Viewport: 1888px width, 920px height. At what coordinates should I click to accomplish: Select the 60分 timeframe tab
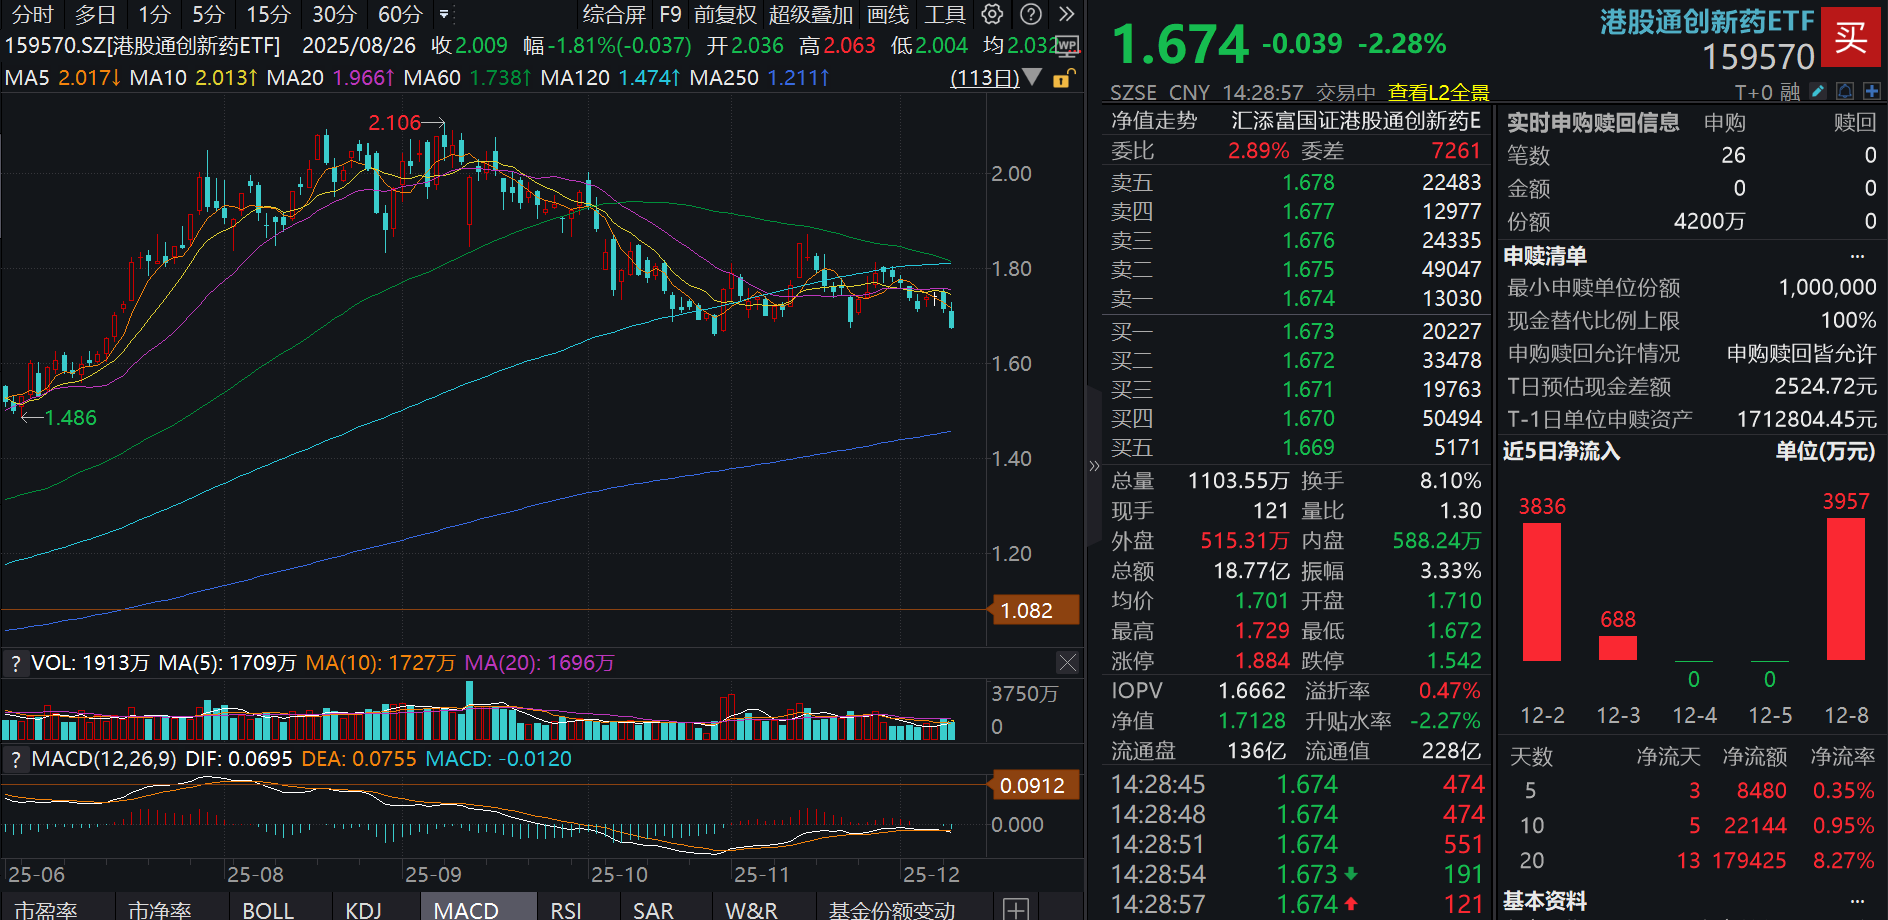pyautogui.click(x=400, y=14)
